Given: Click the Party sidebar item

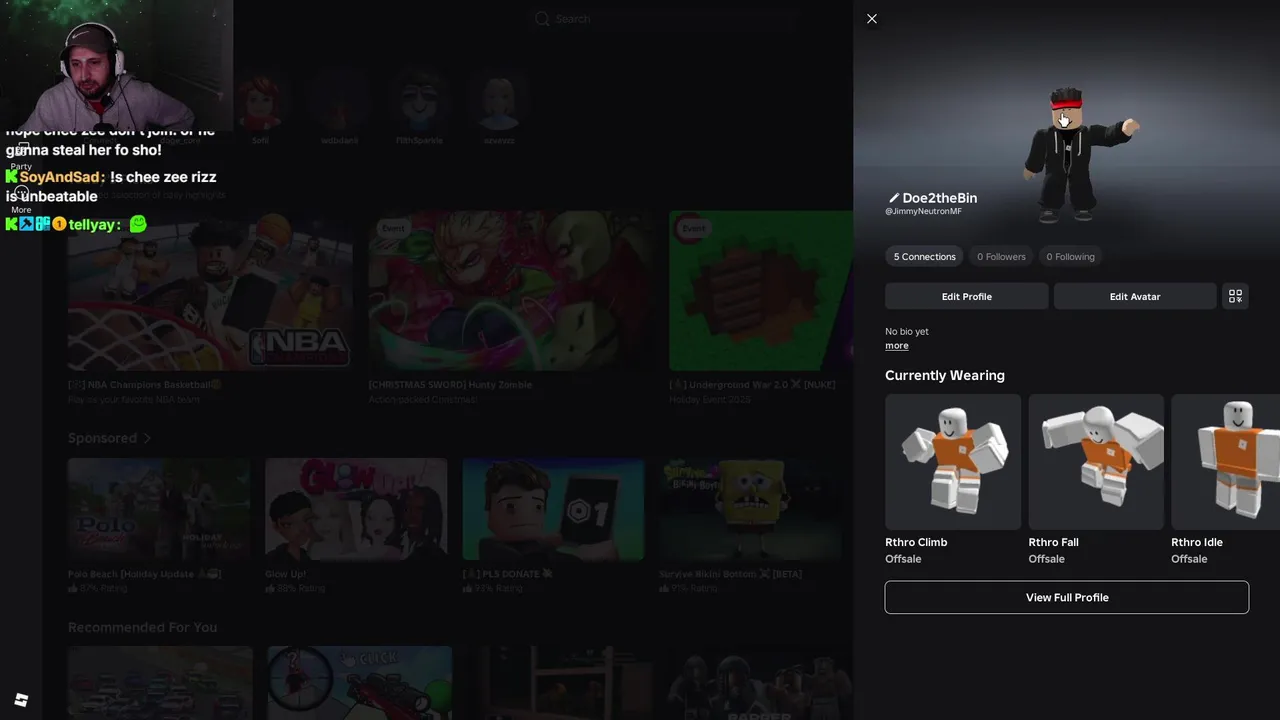Looking at the screenshot, I should click(x=21, y=157).
